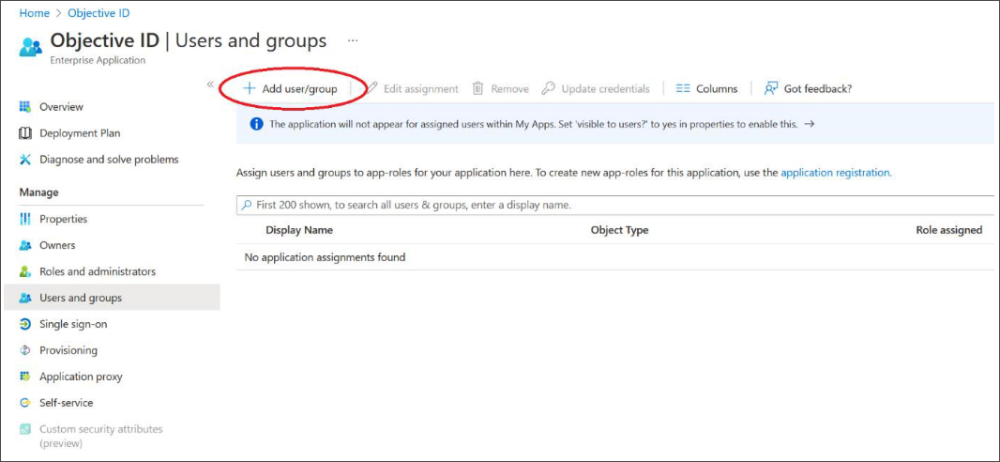The image size is (1000, 462).
Task: Open the ellipsis more options beside the title
Action: tap(352, 41)
